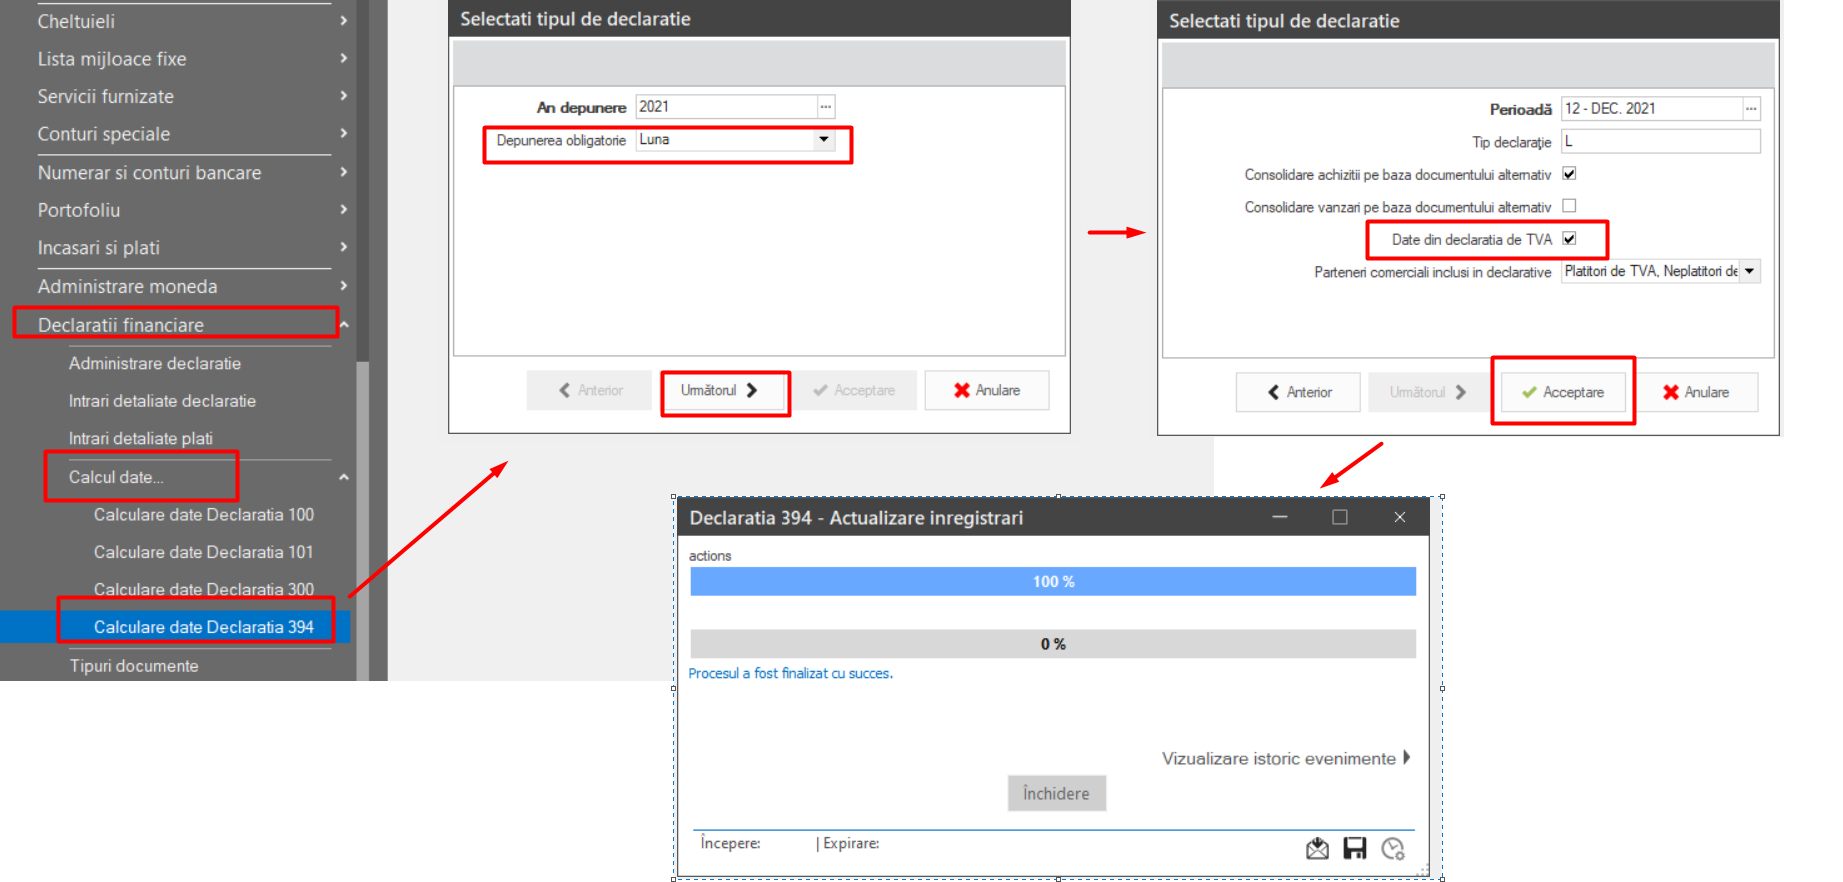Open Administrare declaratie menu item

coord(155,363)
